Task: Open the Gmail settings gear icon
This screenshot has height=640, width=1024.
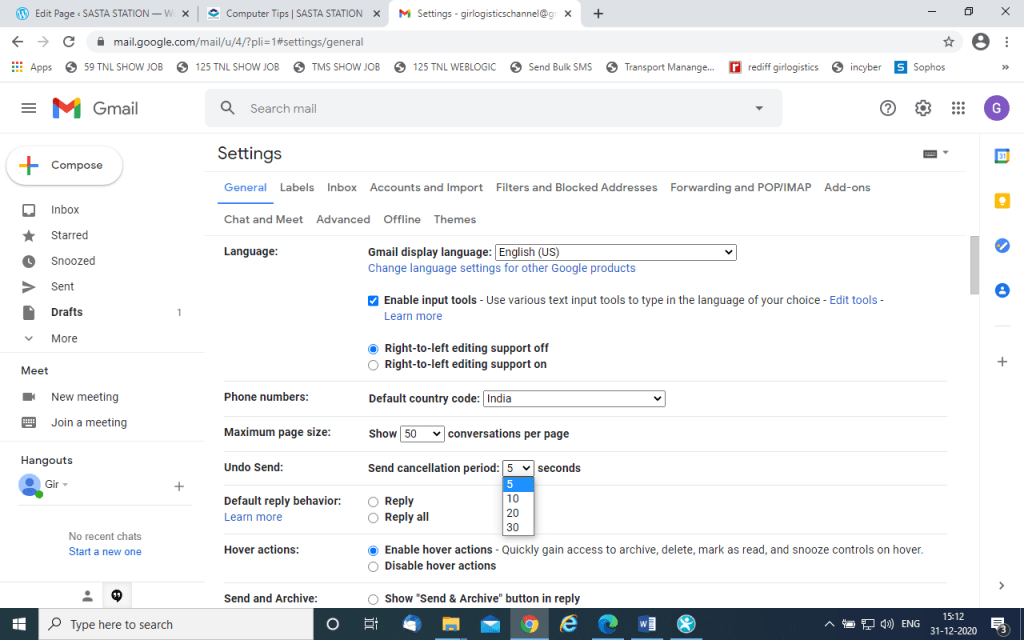Action: pos(923,108)
